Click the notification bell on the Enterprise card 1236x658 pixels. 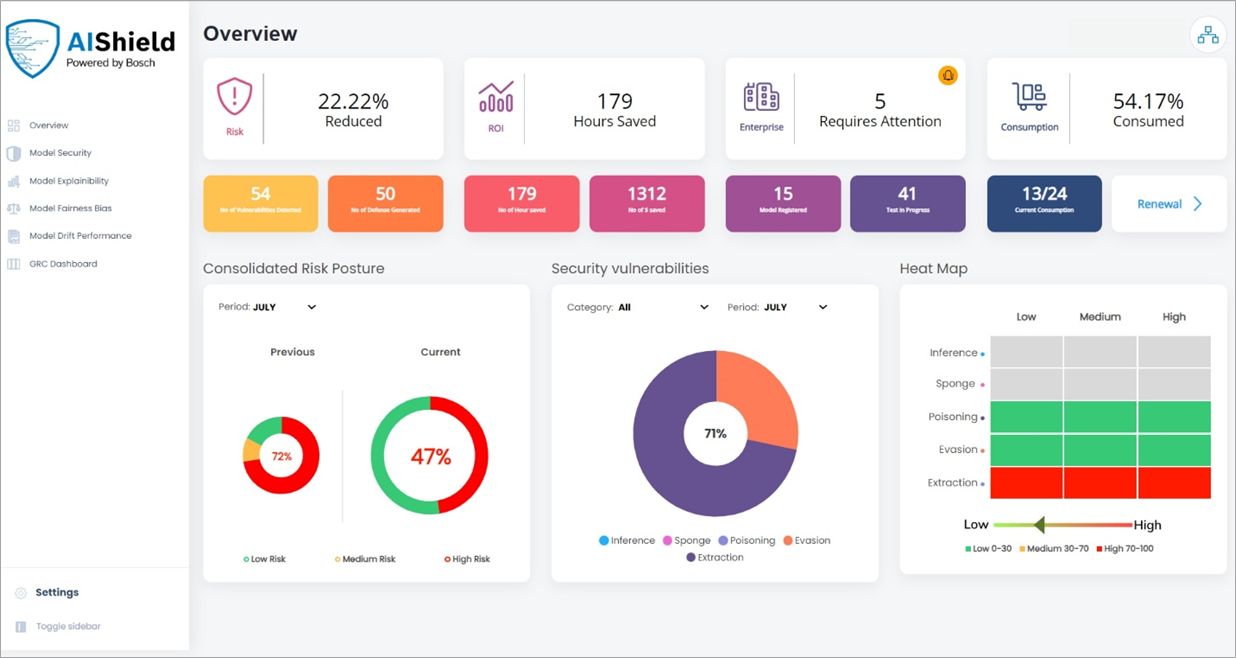coord(948,75)
